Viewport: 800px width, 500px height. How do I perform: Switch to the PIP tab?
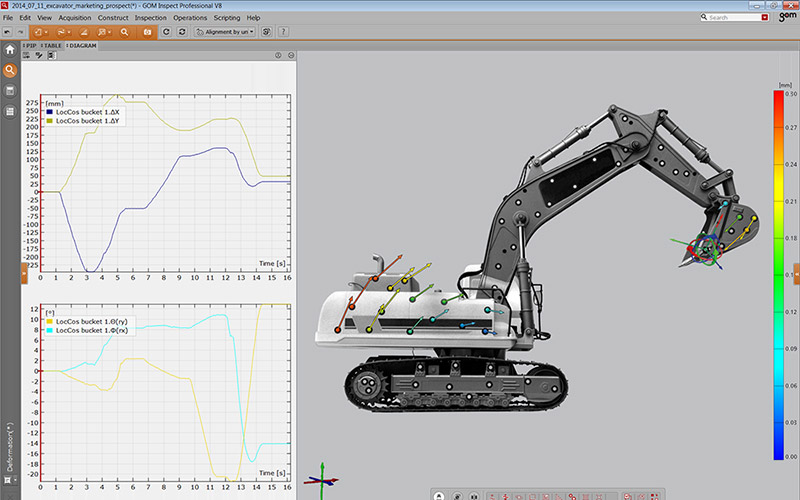(x=30, y=46)
